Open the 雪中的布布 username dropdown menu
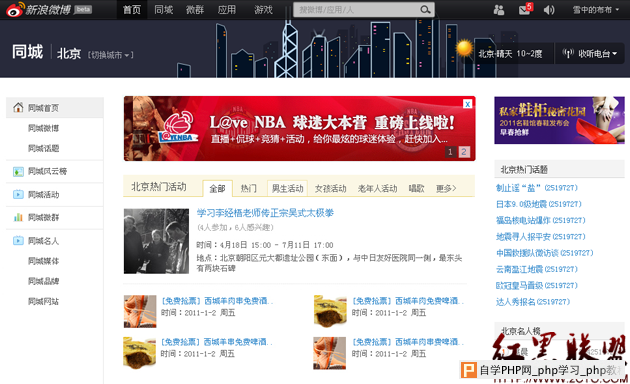This screenshot has width=630, height=384. coord(595,10)
